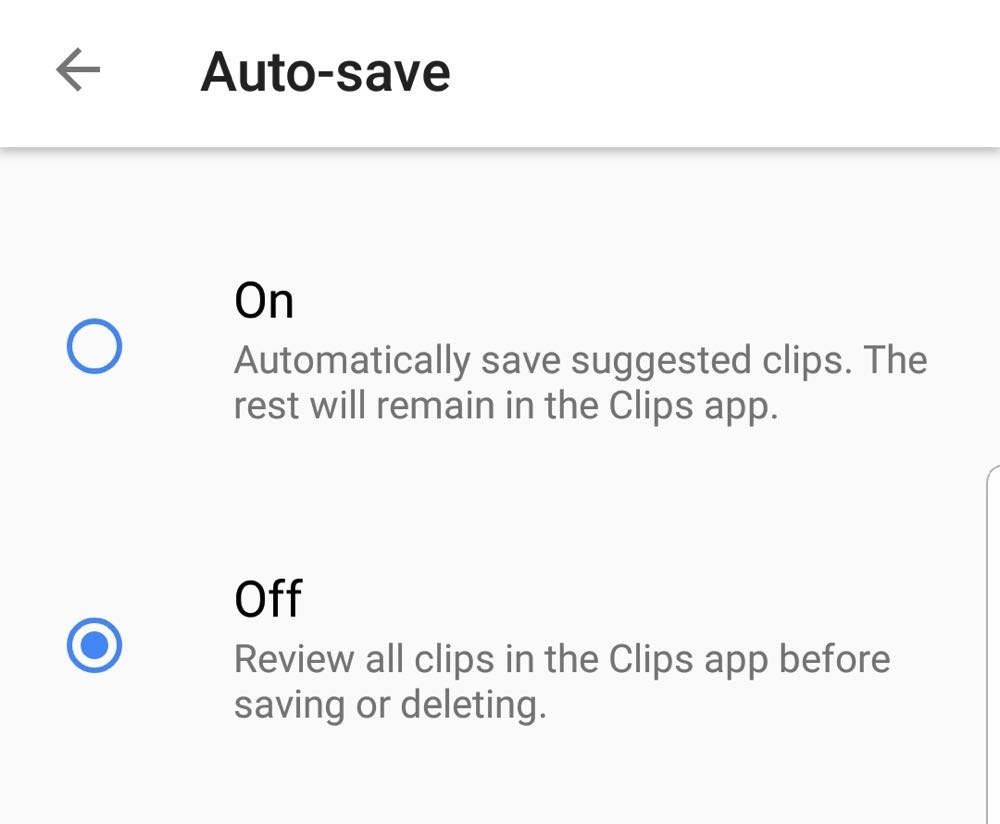1000x824 pixels.
Task: Enable auto-save with the empty radio circle
Action: (94, 347)
